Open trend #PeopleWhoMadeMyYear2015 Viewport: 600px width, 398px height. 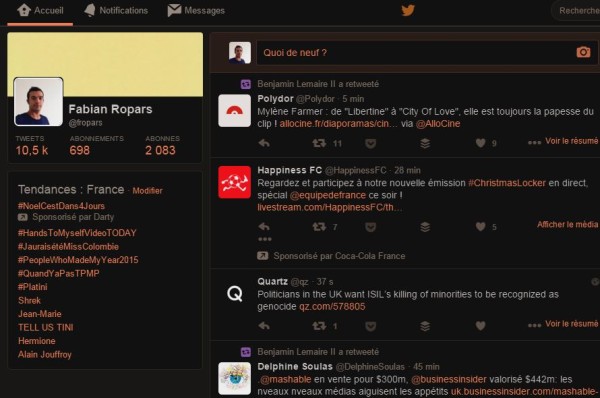coord(78,260)
